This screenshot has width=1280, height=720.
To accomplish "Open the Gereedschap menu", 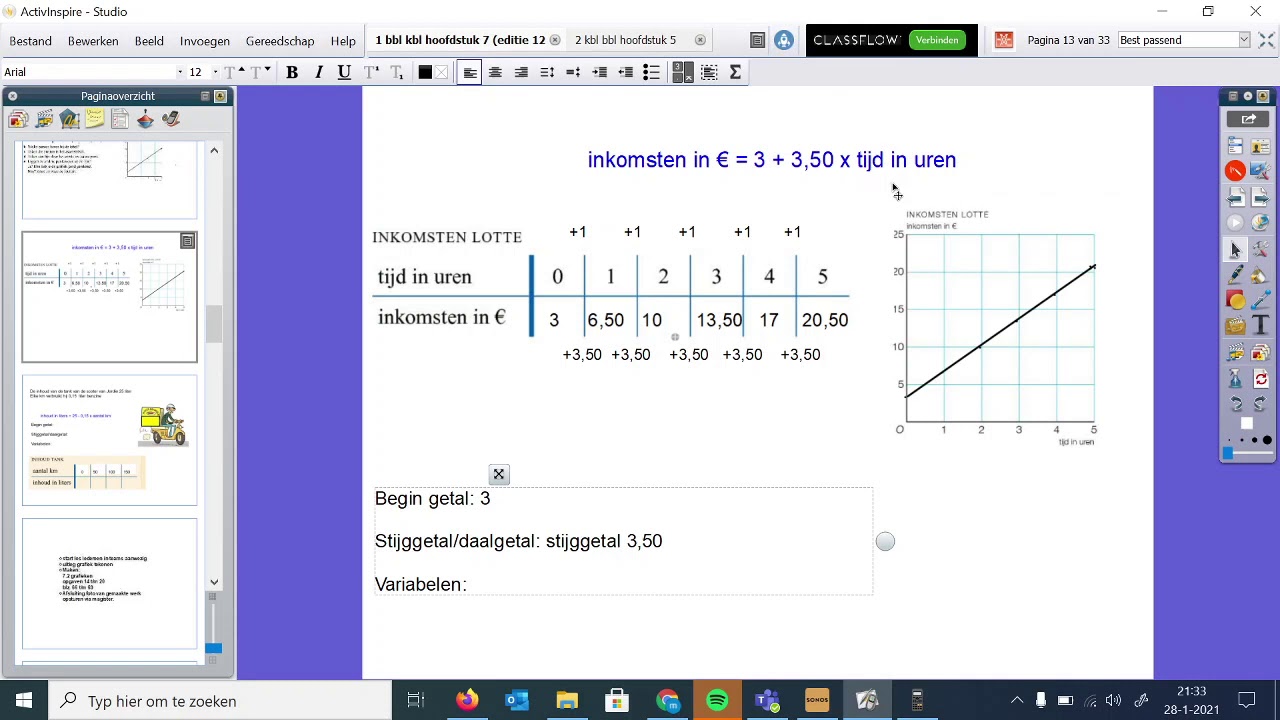I will 280,41.
